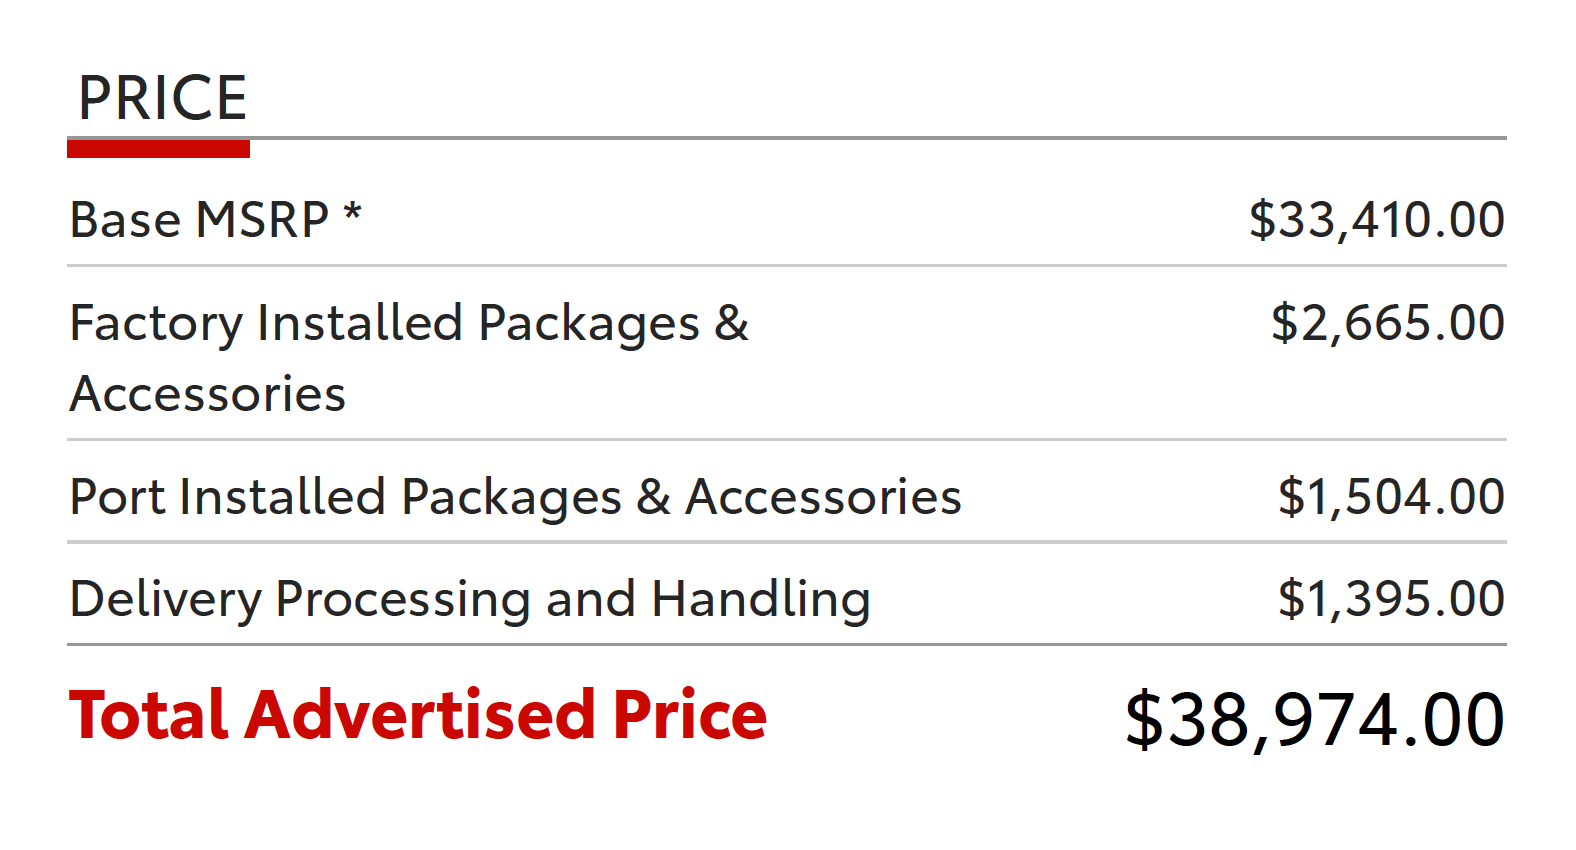This screenshot has width=1576, height=850.
Task: Click the gray header line right of PRICE
Action: (x=878, y=138)
